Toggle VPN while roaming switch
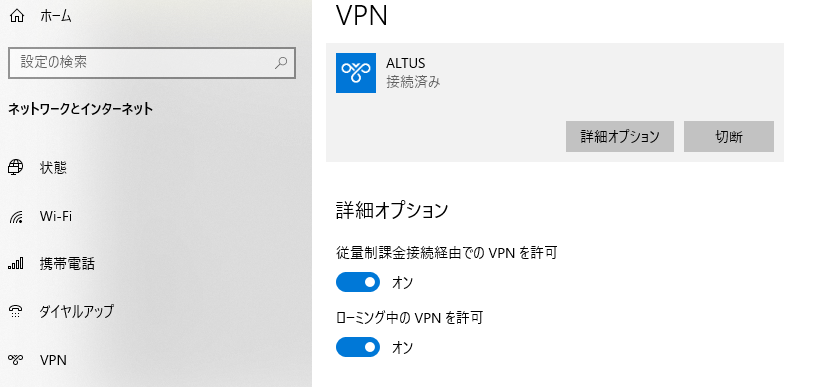This screenshot has width=822, height=387. tap(358, 347)
